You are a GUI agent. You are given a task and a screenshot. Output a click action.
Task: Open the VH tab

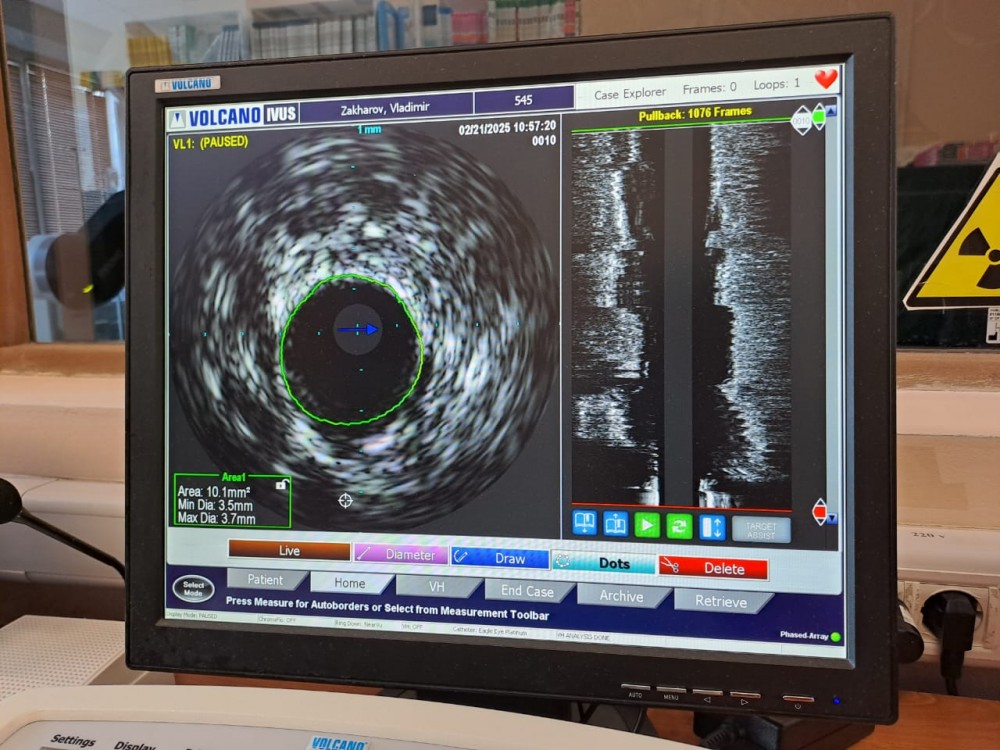point(437,587)
